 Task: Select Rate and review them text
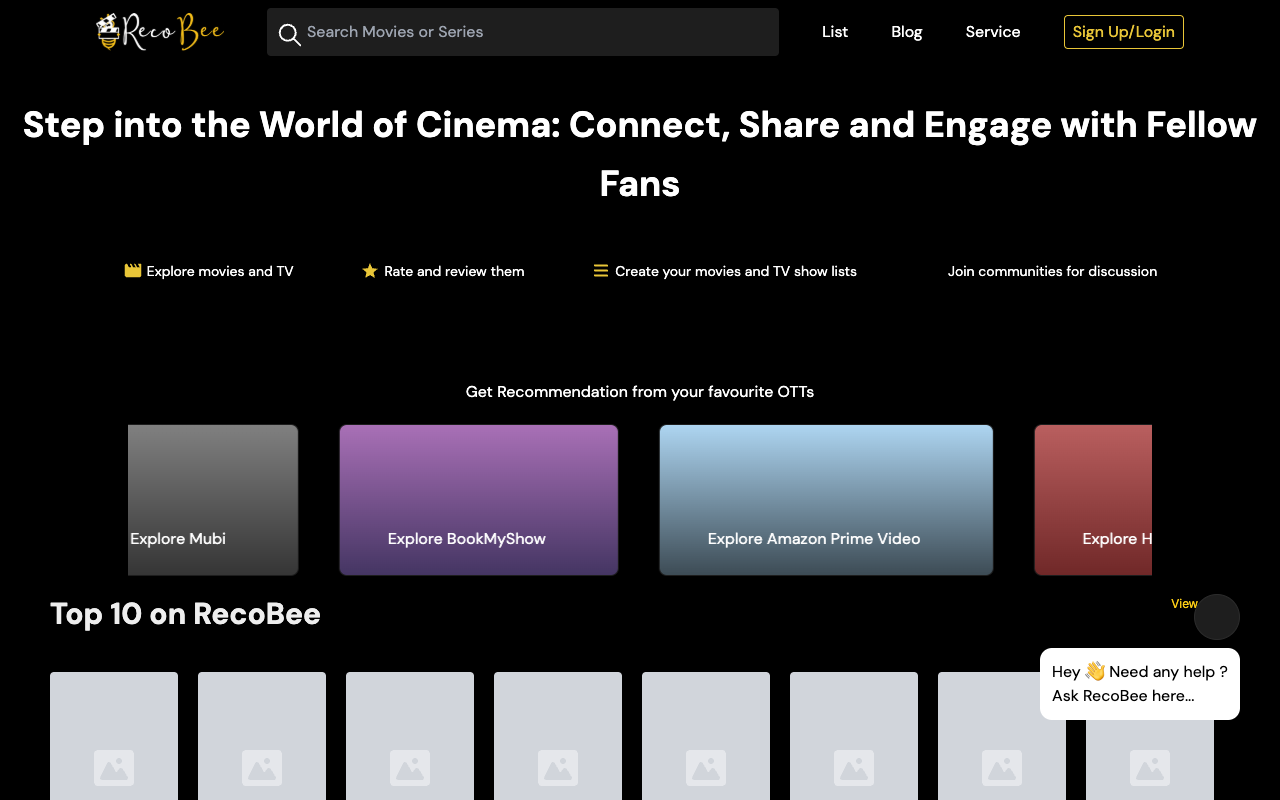[x=454, y=271]
